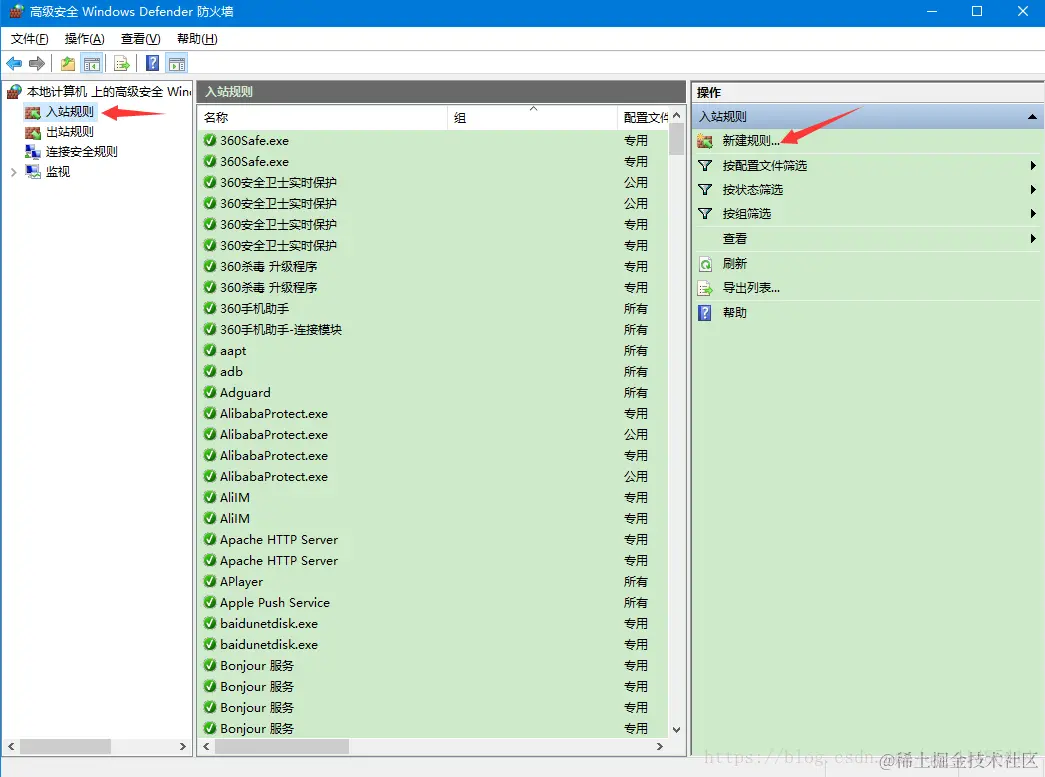Select the adb rule row
This screenshot has height=777, width=1045.
pos(433,371)
